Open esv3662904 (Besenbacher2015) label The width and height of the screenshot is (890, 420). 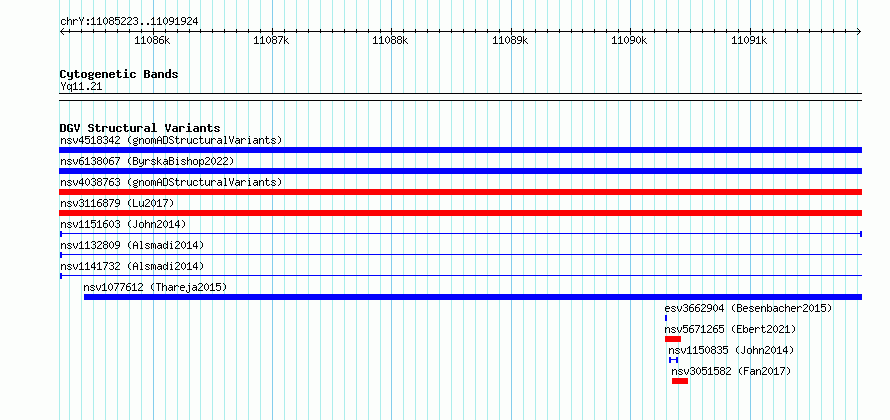[x=748, y=308]
